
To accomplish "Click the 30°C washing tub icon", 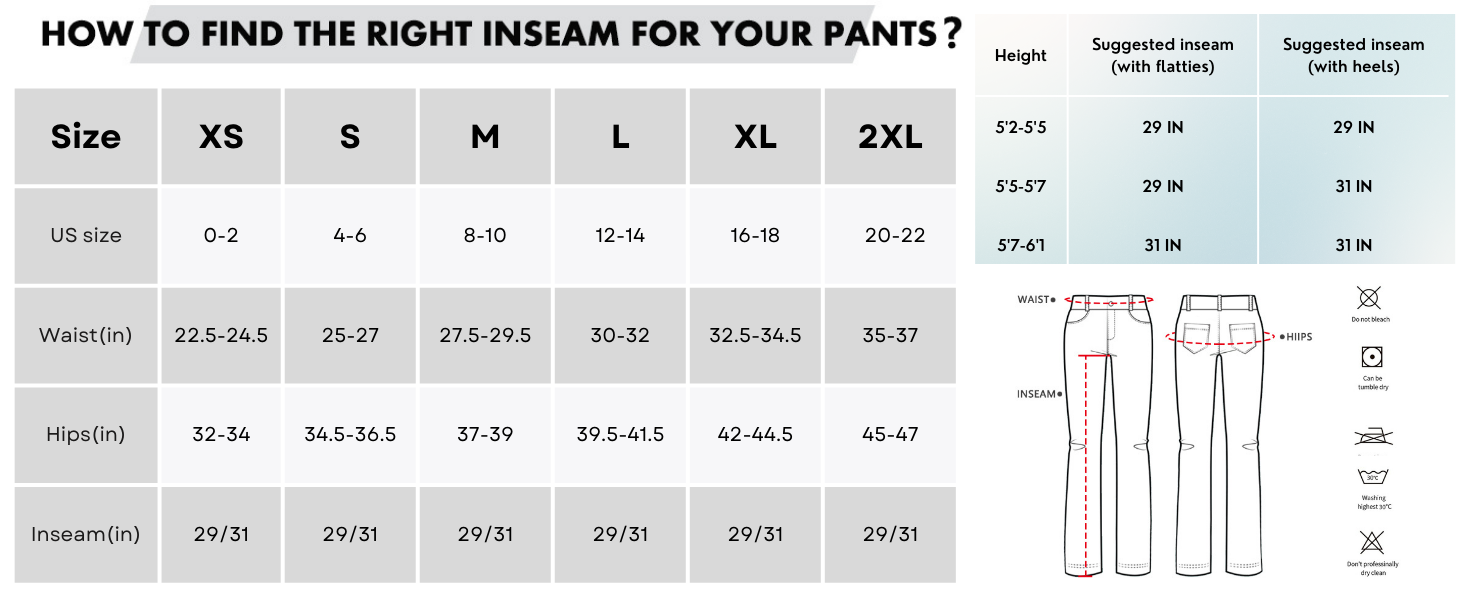I will 1371,476.
